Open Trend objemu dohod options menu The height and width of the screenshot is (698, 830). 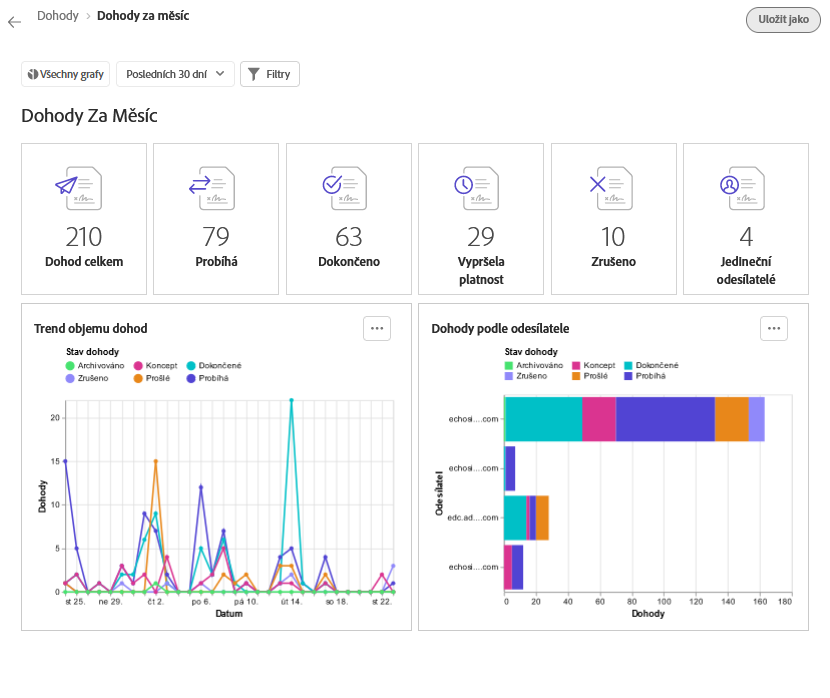pos(377,328)
